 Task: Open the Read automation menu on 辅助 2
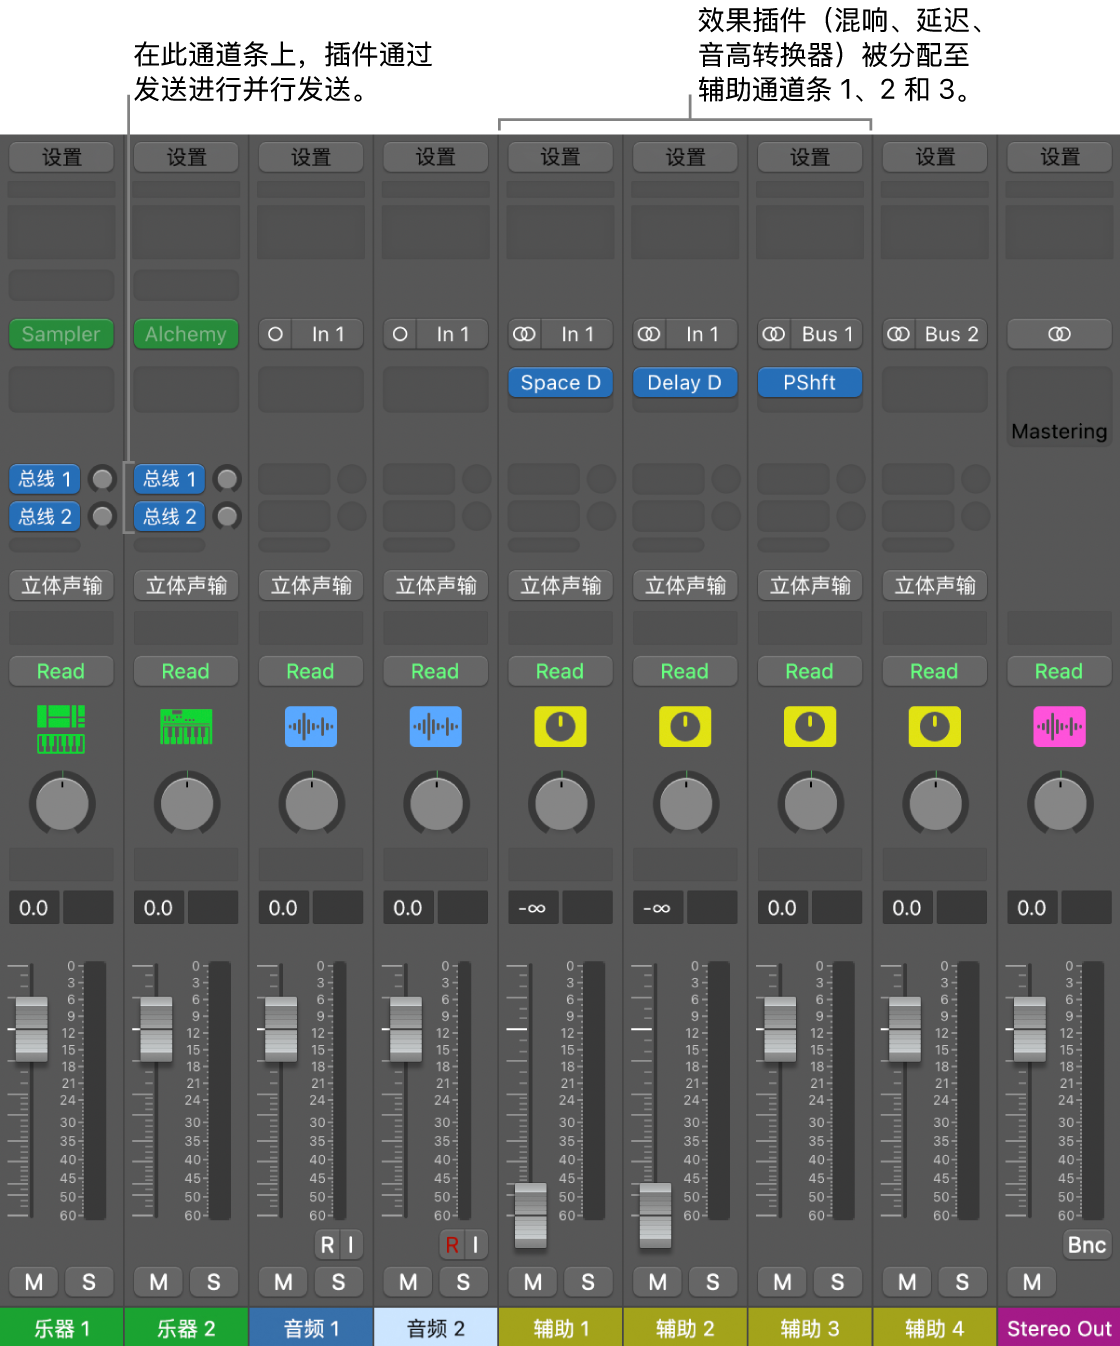pos(685,671)
